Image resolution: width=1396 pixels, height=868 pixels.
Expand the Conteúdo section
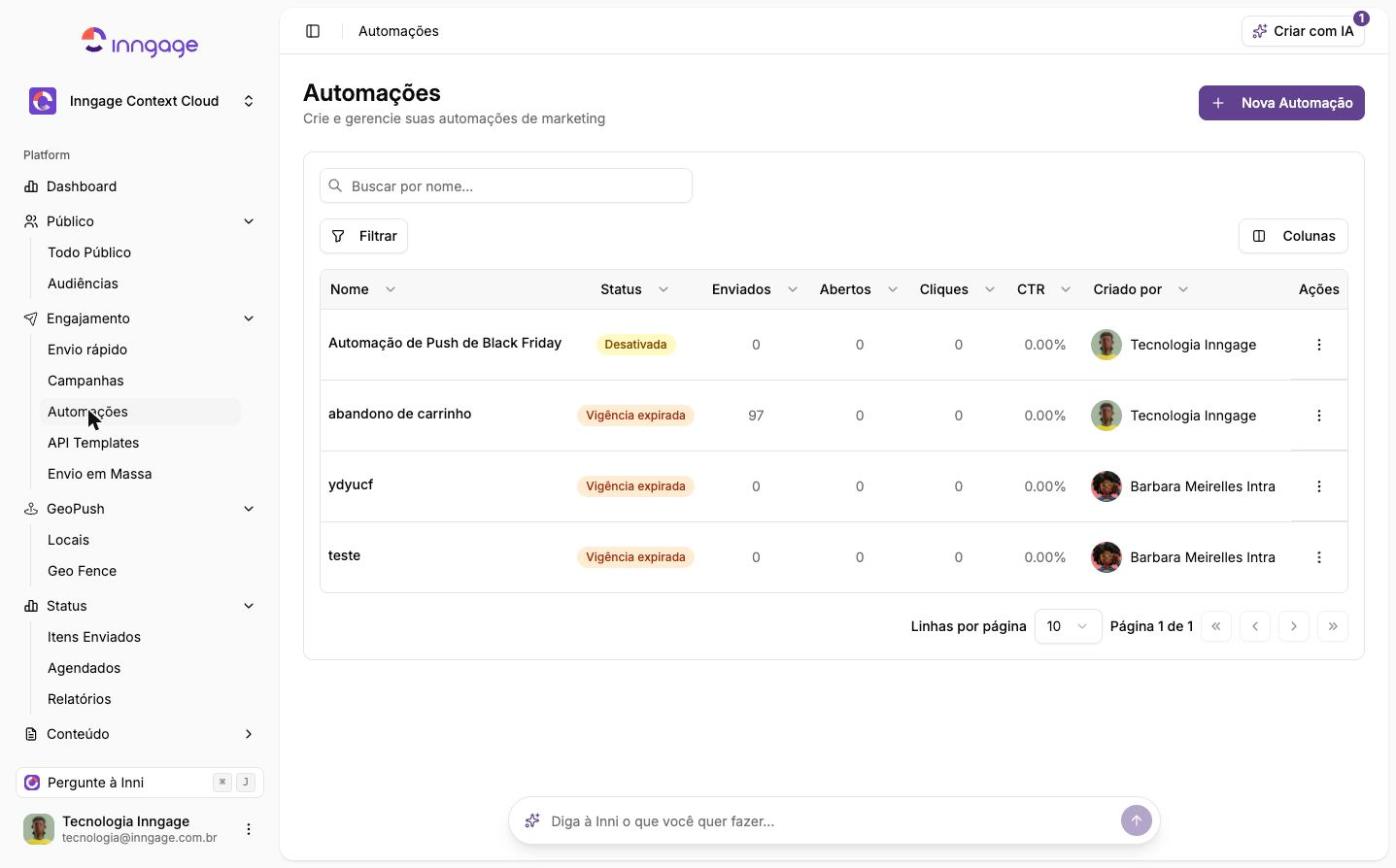pyautogui.click(x=140, y=733)
